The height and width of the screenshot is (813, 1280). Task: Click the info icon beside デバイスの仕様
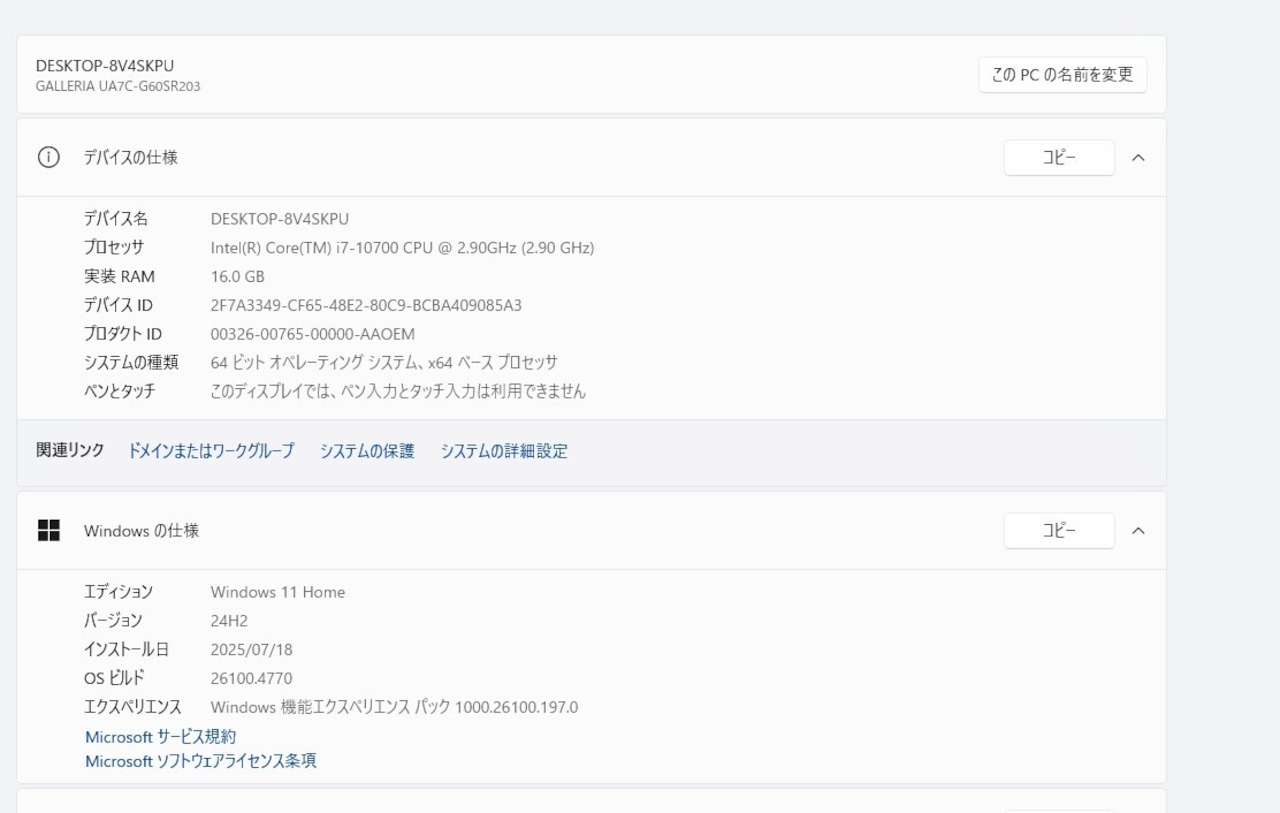pos(48,157)
